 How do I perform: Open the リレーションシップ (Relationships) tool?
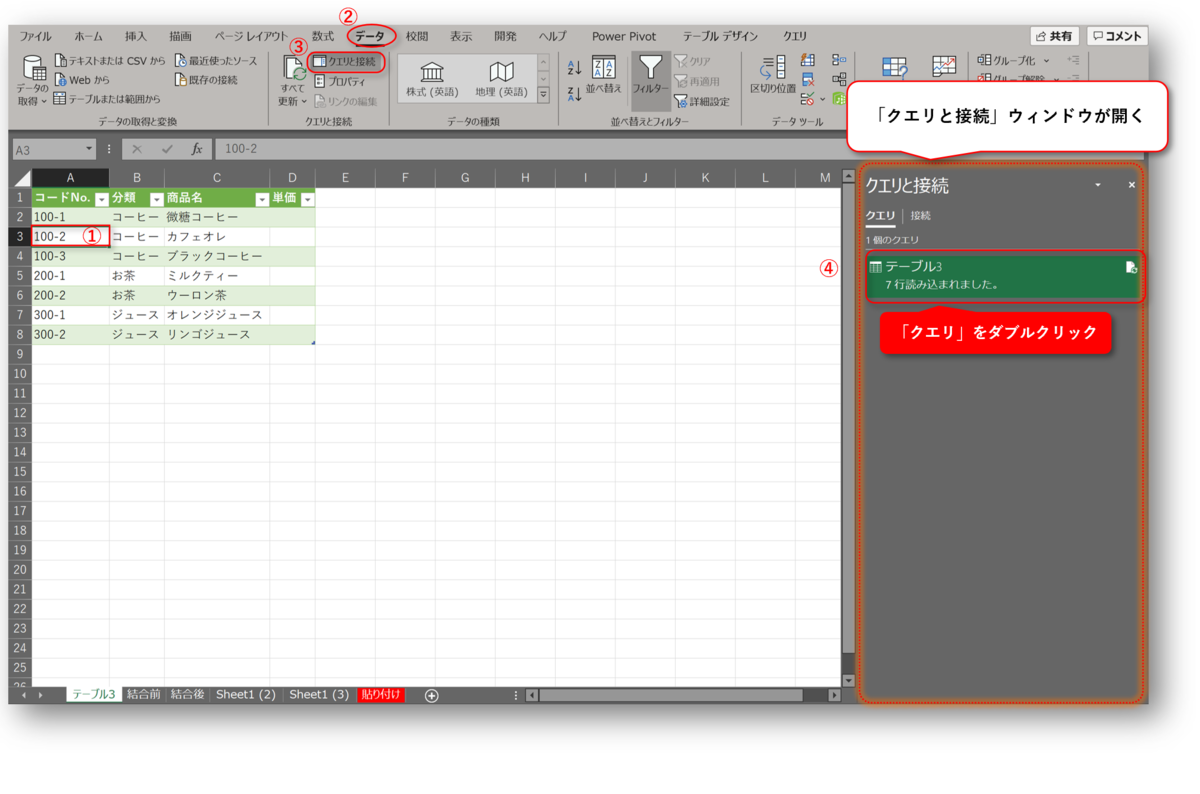click(x=838, y=78)
